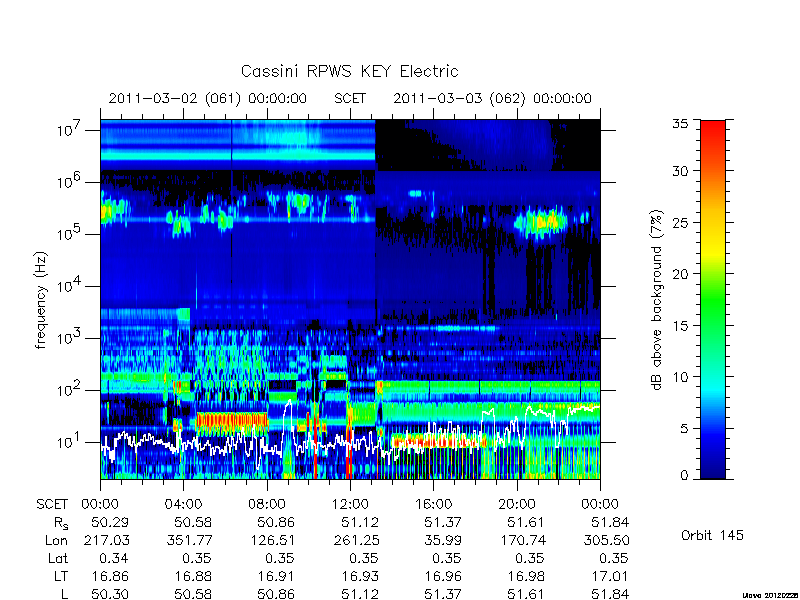Click LT value '16.96'

(x=443, y=577)
